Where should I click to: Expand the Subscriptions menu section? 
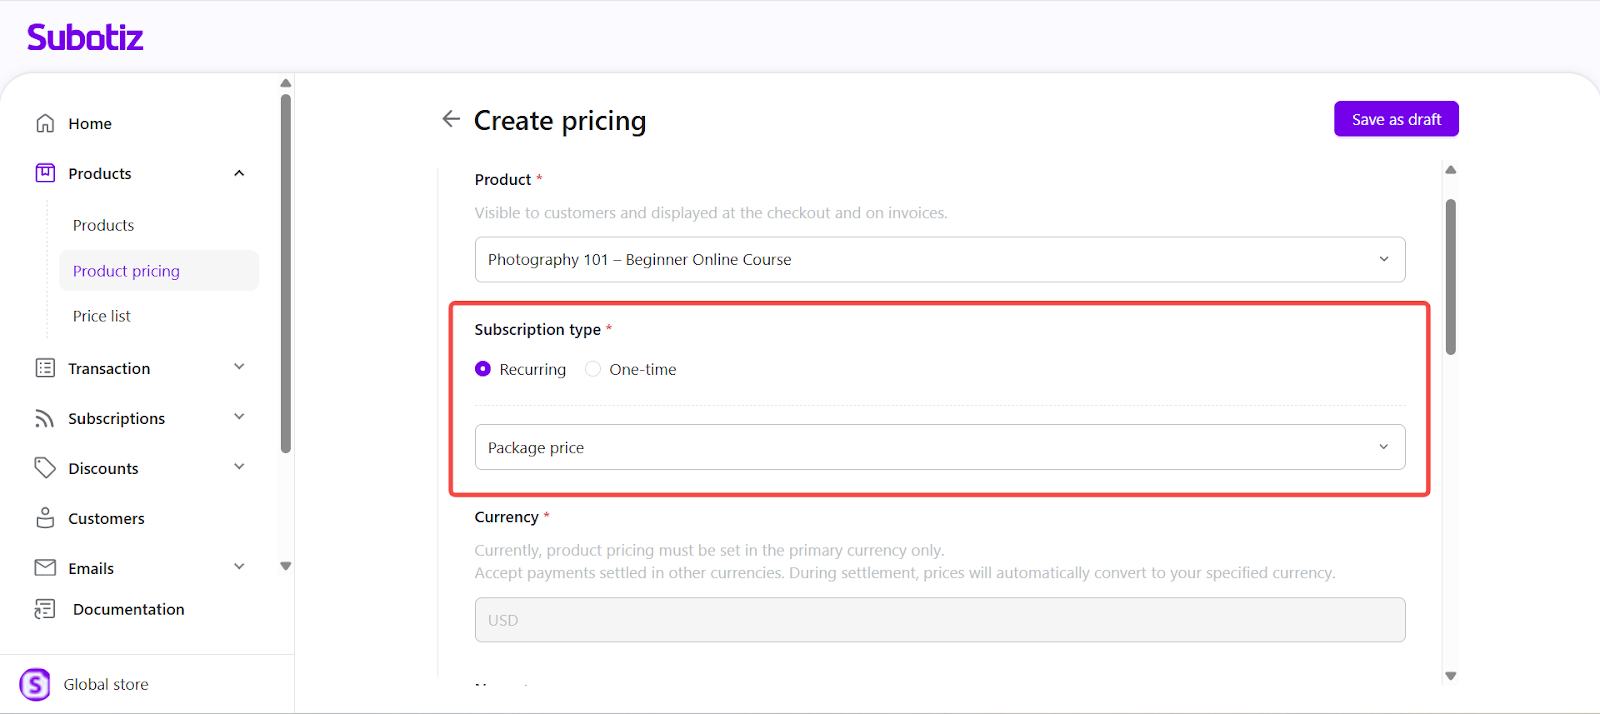(x=239, y=417)
